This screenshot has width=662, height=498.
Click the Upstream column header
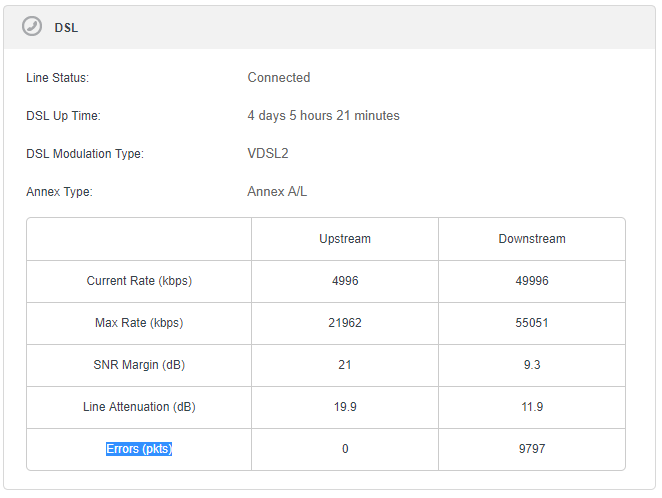pyautogui.click(x=345, y=239)
